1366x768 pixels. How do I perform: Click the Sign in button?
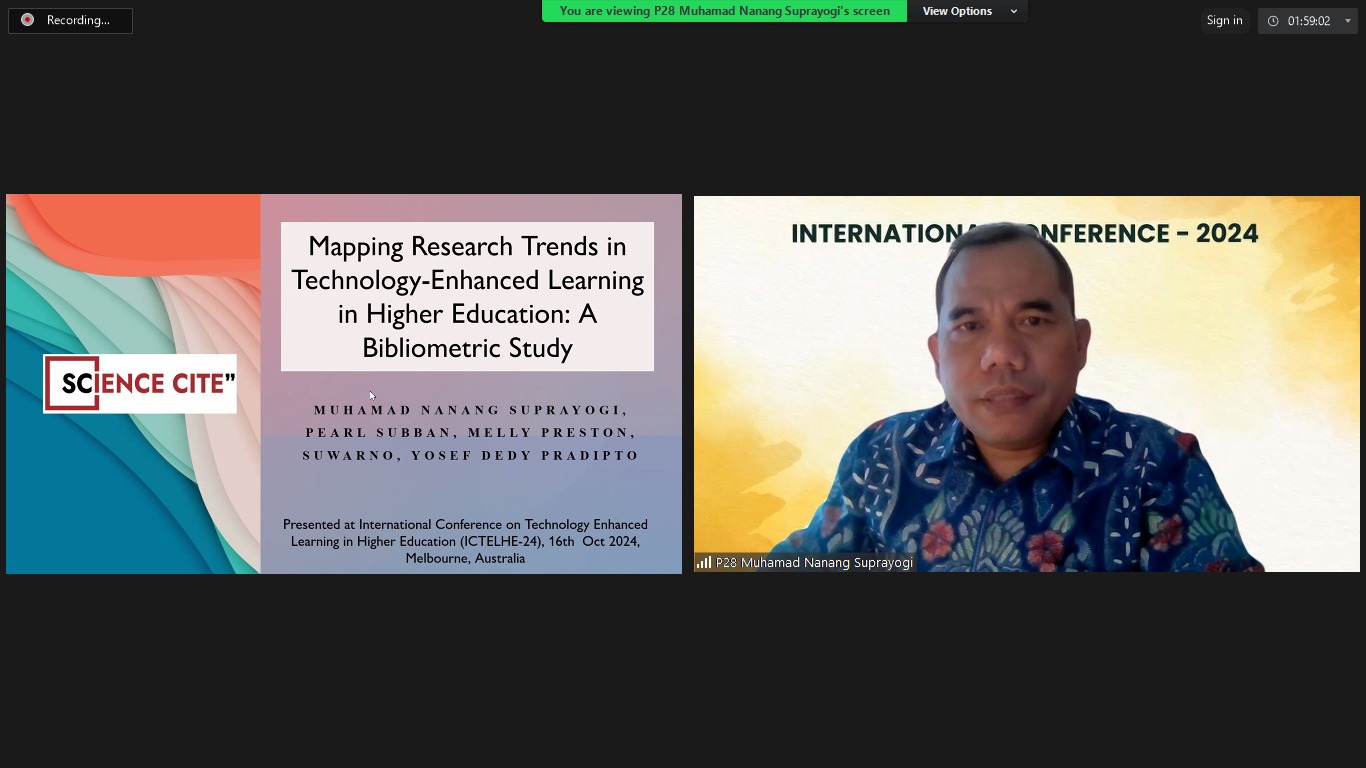pyautogui.click(x=1224, y=20)
